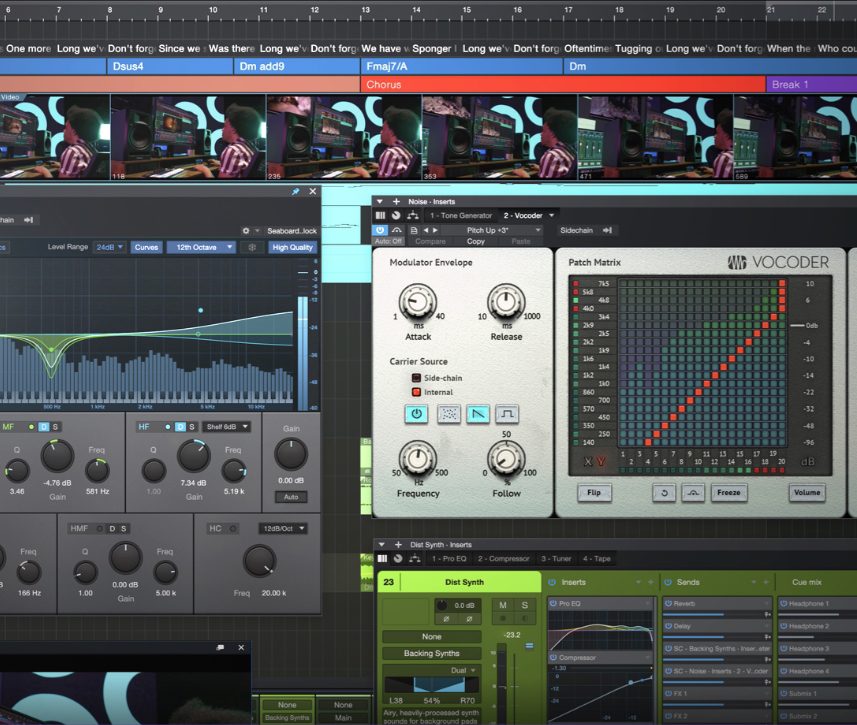Click the Patch Matrix reset icon
This screenshot has height=725, width=857.
point(664,493)
